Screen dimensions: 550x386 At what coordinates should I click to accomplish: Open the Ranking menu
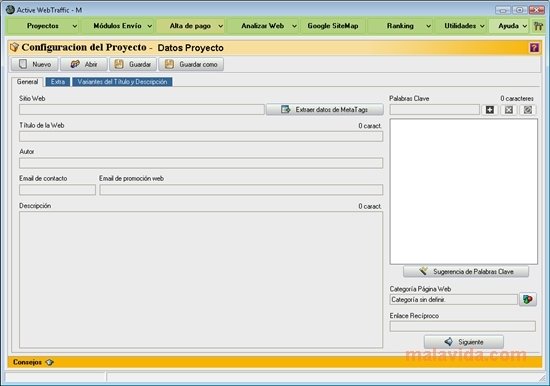[x=400, y=26]
